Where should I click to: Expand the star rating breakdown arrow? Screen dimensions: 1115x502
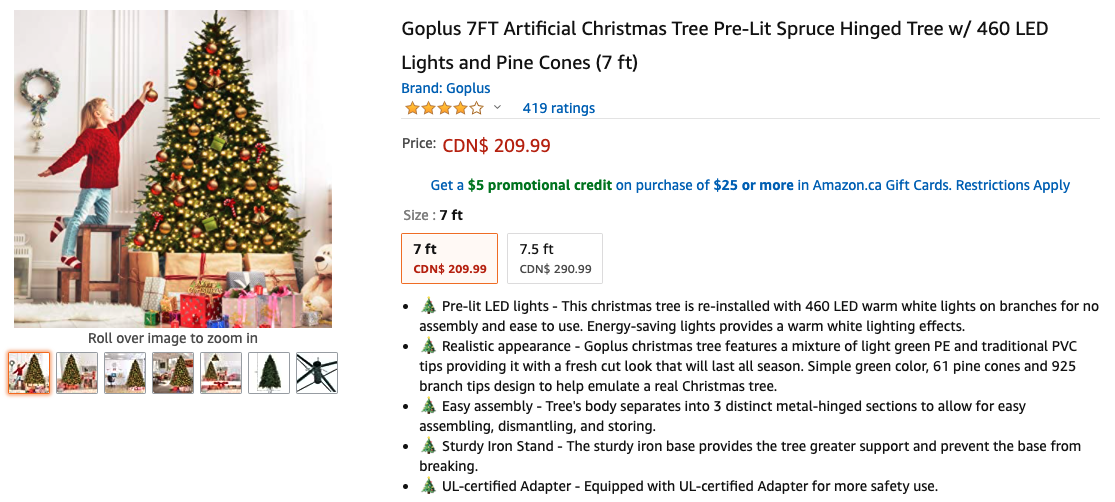coord(497,108)
